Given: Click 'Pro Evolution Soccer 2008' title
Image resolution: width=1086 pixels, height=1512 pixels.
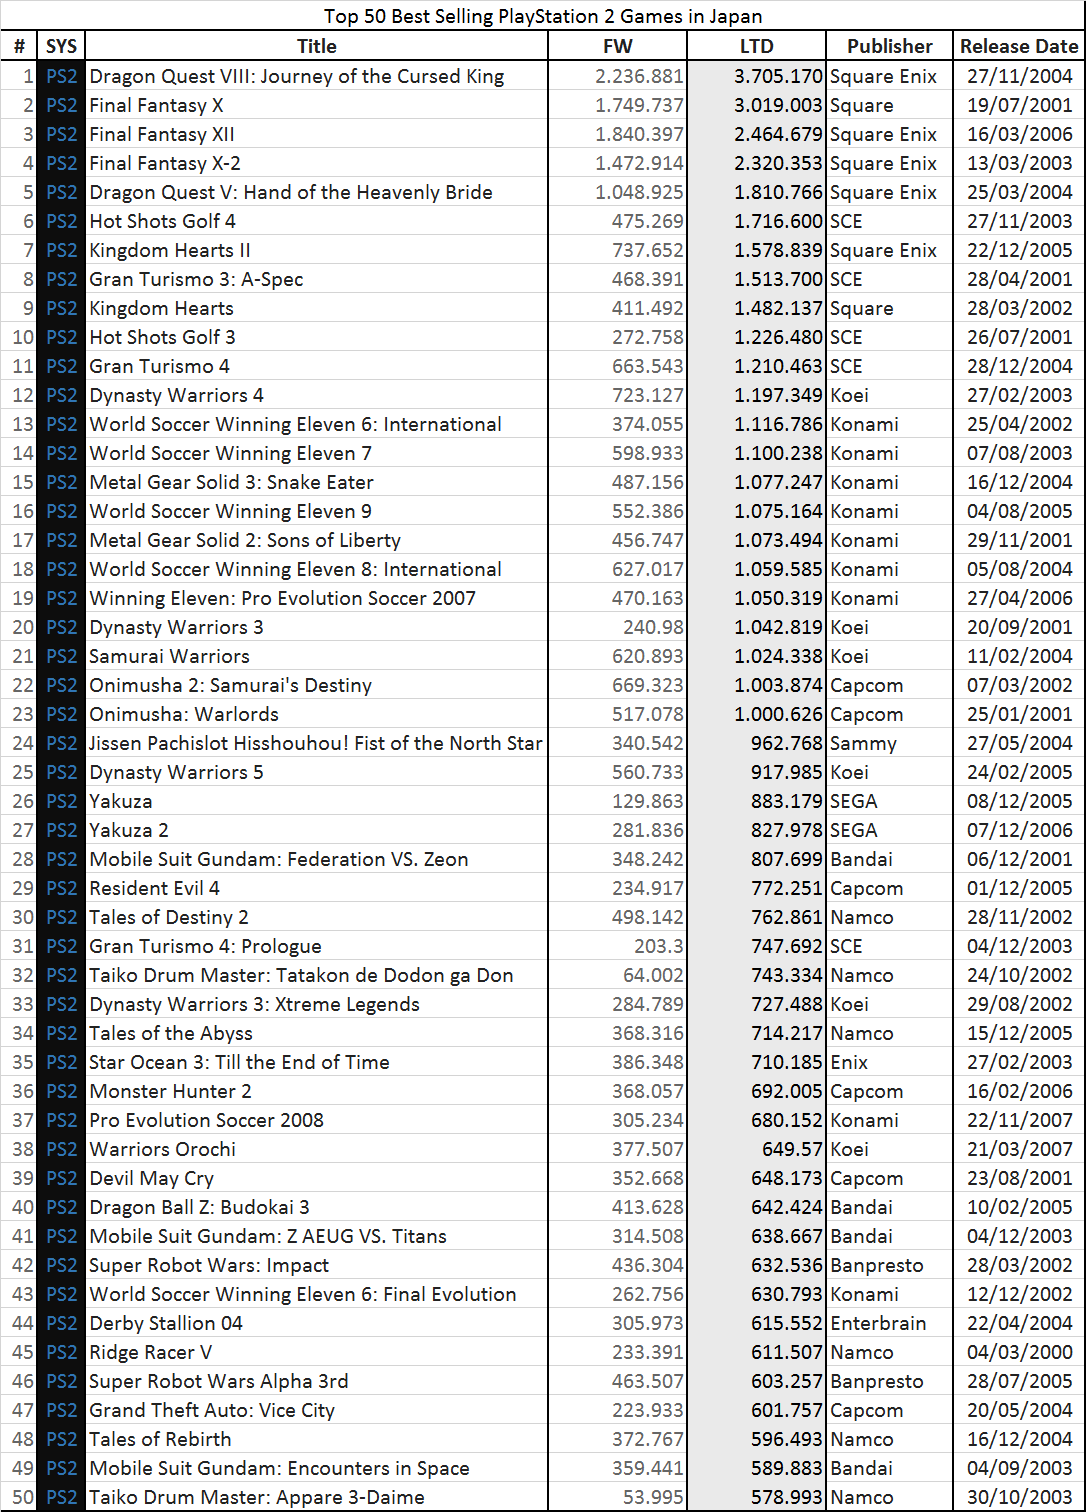Looking at the screenshot, I should (x=206, y=1120).
